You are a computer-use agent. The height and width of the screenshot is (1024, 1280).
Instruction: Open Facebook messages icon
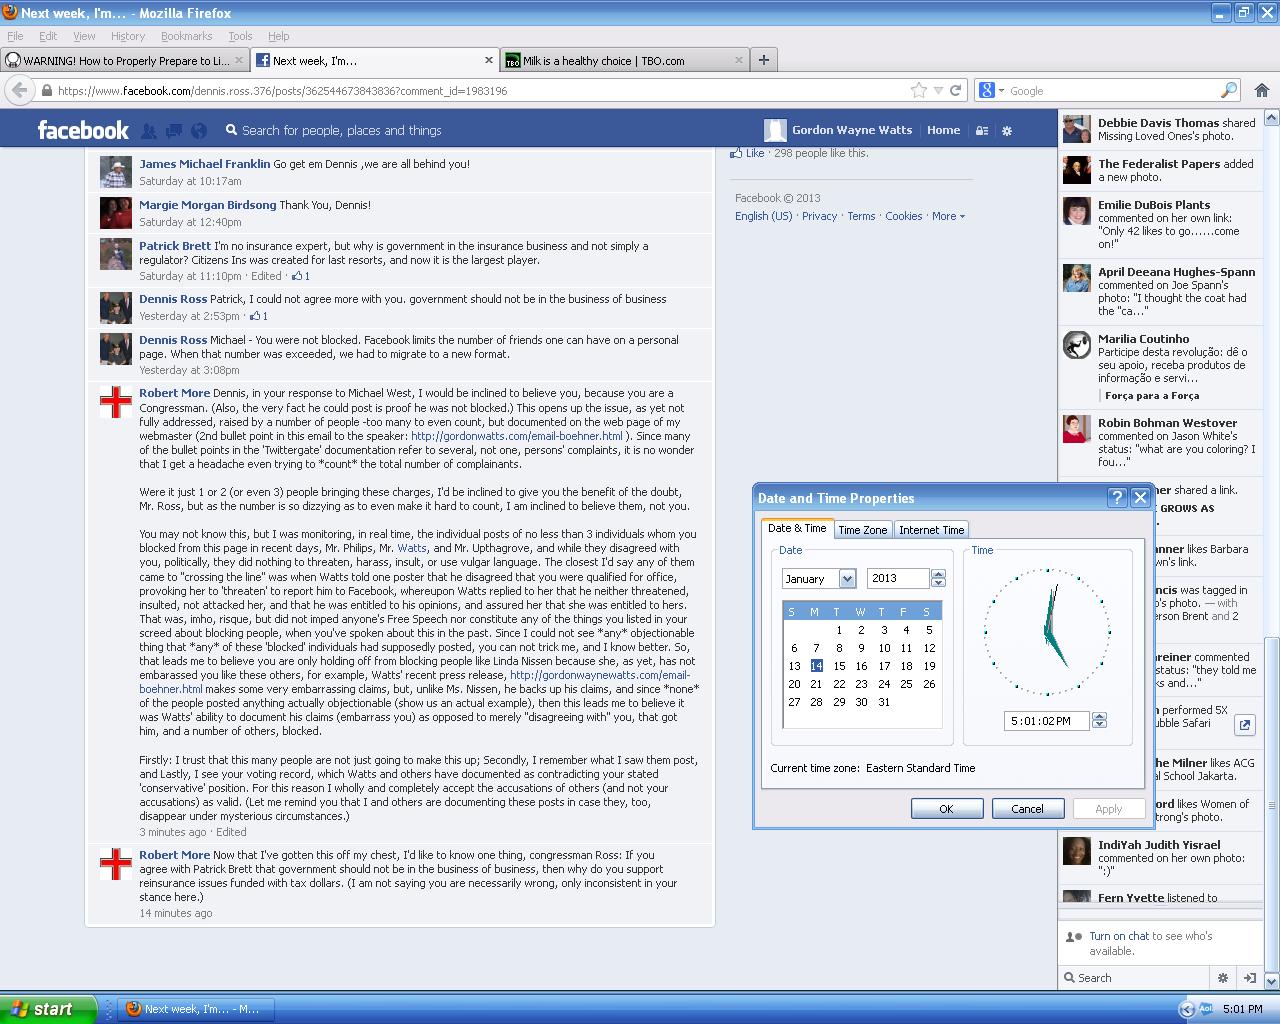[x=174, y=130]
